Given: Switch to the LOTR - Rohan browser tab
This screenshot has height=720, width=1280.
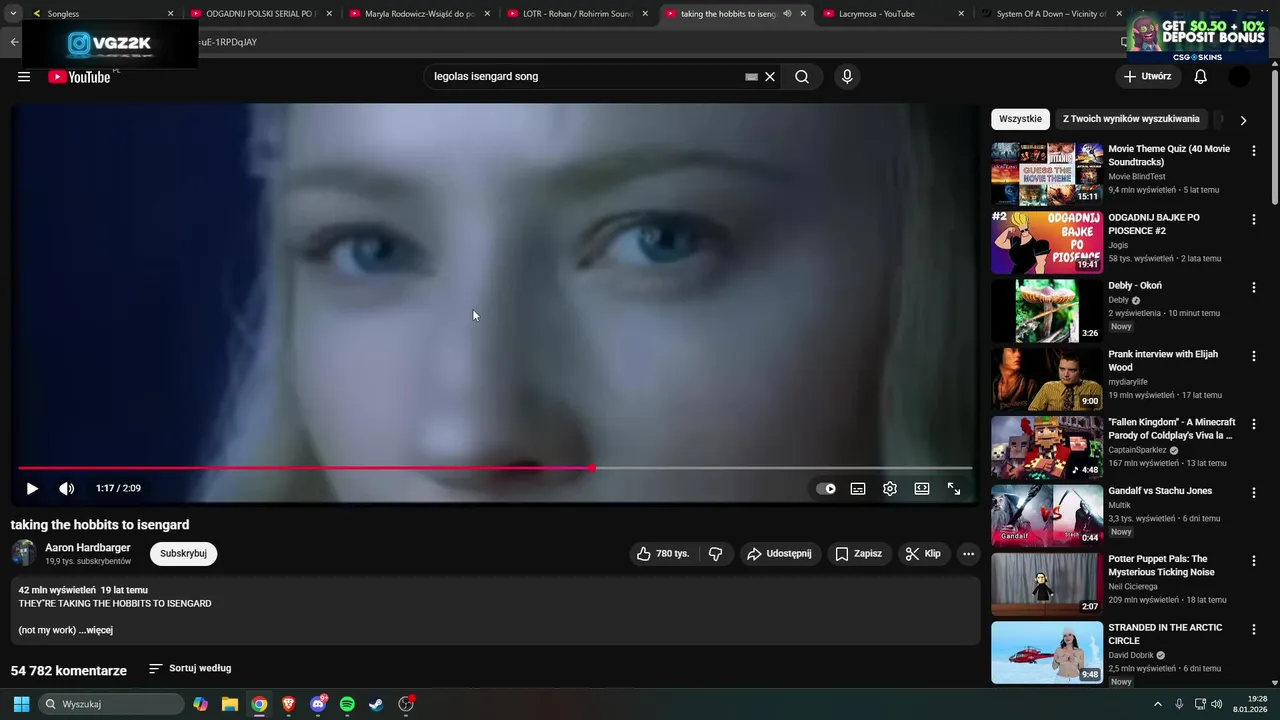Looking at the screenshot, I should [577, 14].
